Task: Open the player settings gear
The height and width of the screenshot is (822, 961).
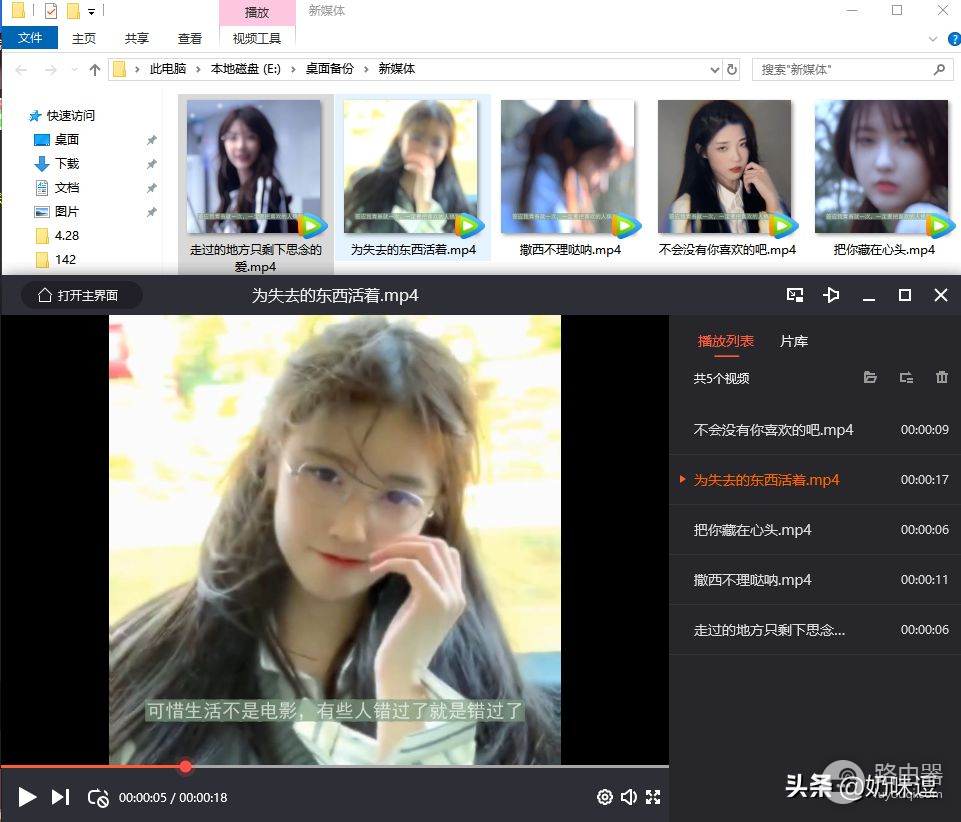Action: (x=604, y=797)
